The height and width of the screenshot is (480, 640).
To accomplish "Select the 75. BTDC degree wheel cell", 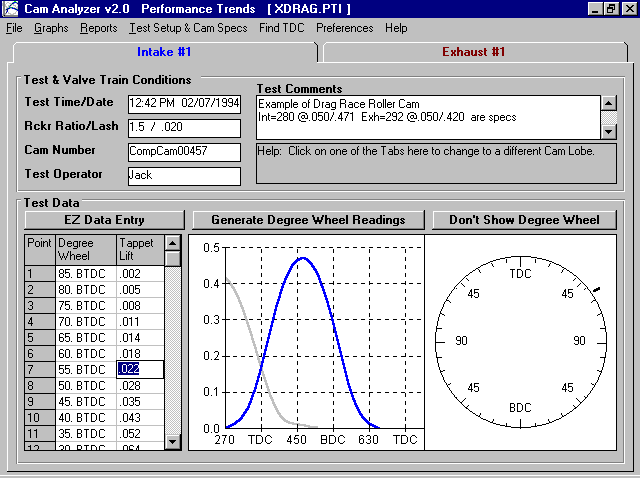I will pyautogui.click(x=86, y=305).
